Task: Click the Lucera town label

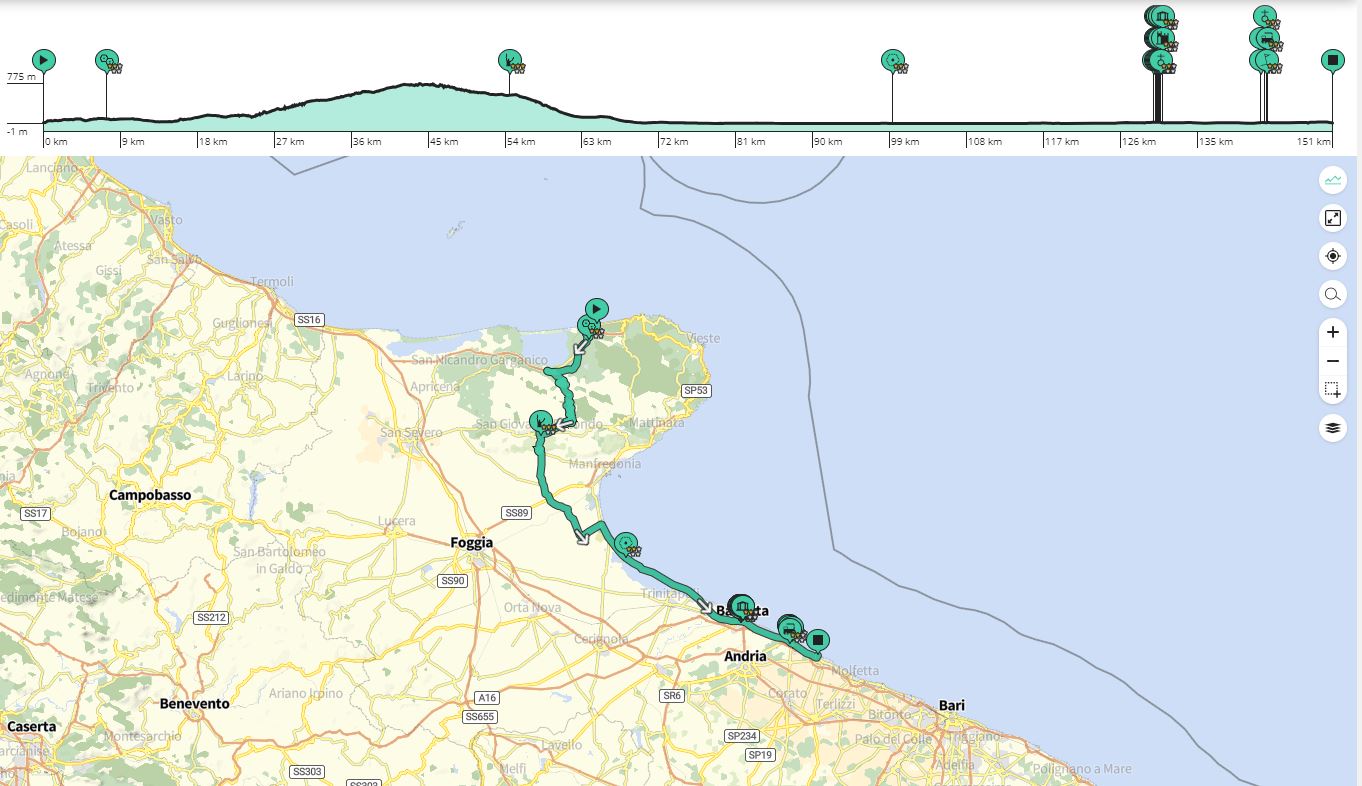Action: click(397, 521)
